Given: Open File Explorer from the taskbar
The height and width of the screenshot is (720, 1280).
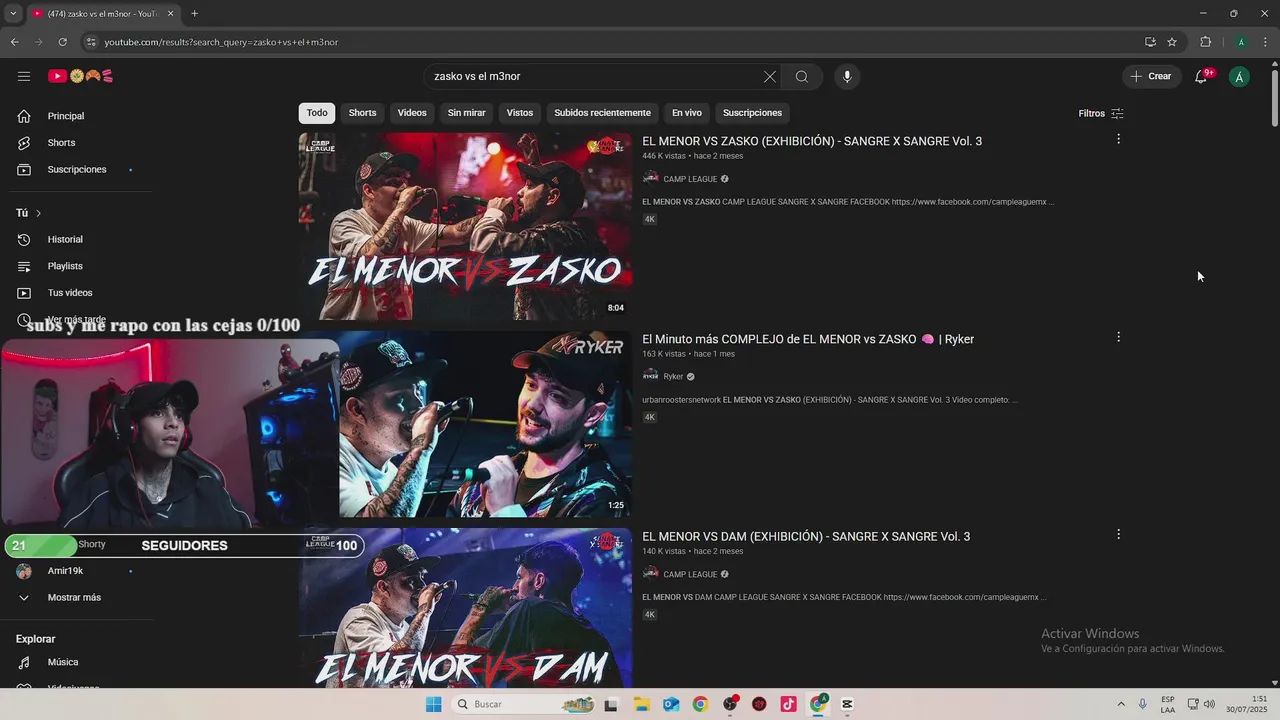Looking at the screenshot, I should 641,704.
